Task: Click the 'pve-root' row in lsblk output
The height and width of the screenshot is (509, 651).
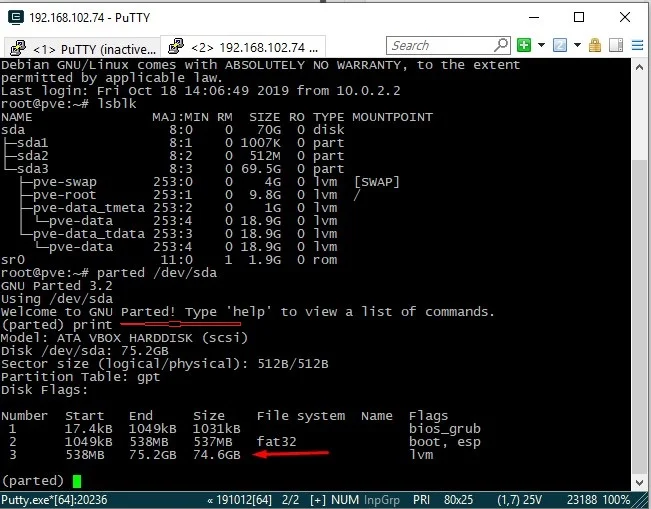Action: click(x=180, y=195)
